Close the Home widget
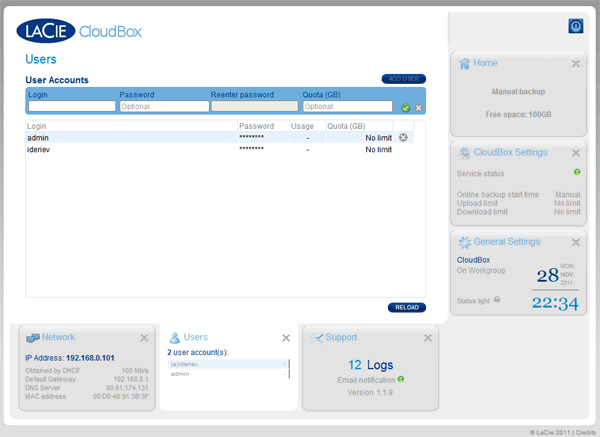The image size is (600, 437). (x=576, y=64)
